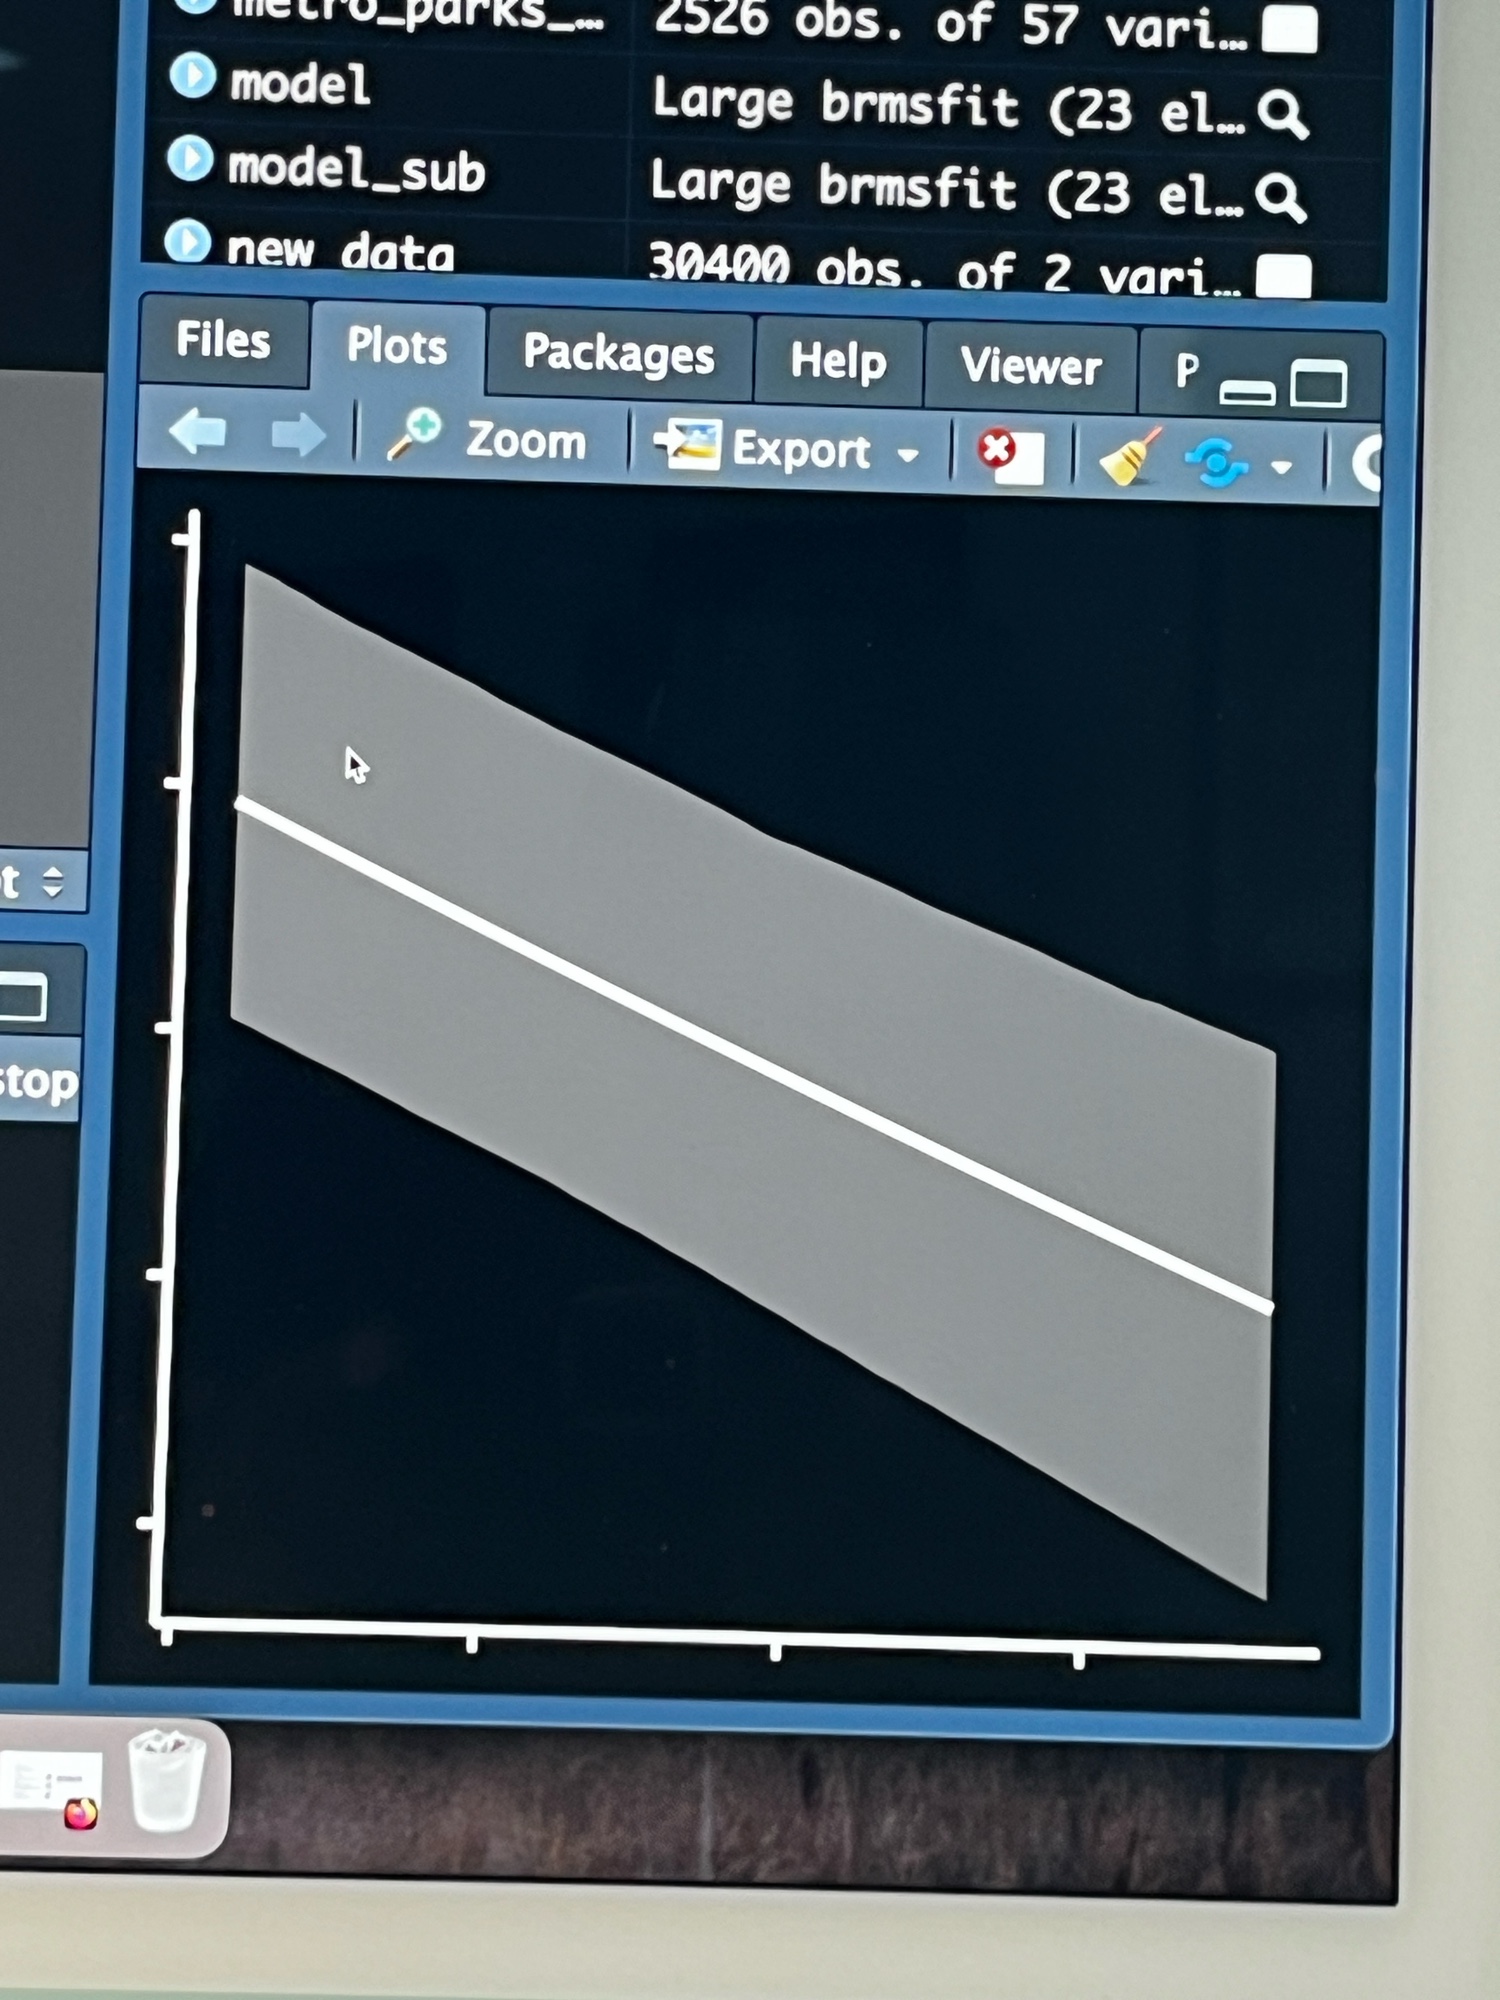The height and width of the screenshot is (2000, 1500).
Task: Click the blue publish/refresh icon
Action: coord(1215,463)
